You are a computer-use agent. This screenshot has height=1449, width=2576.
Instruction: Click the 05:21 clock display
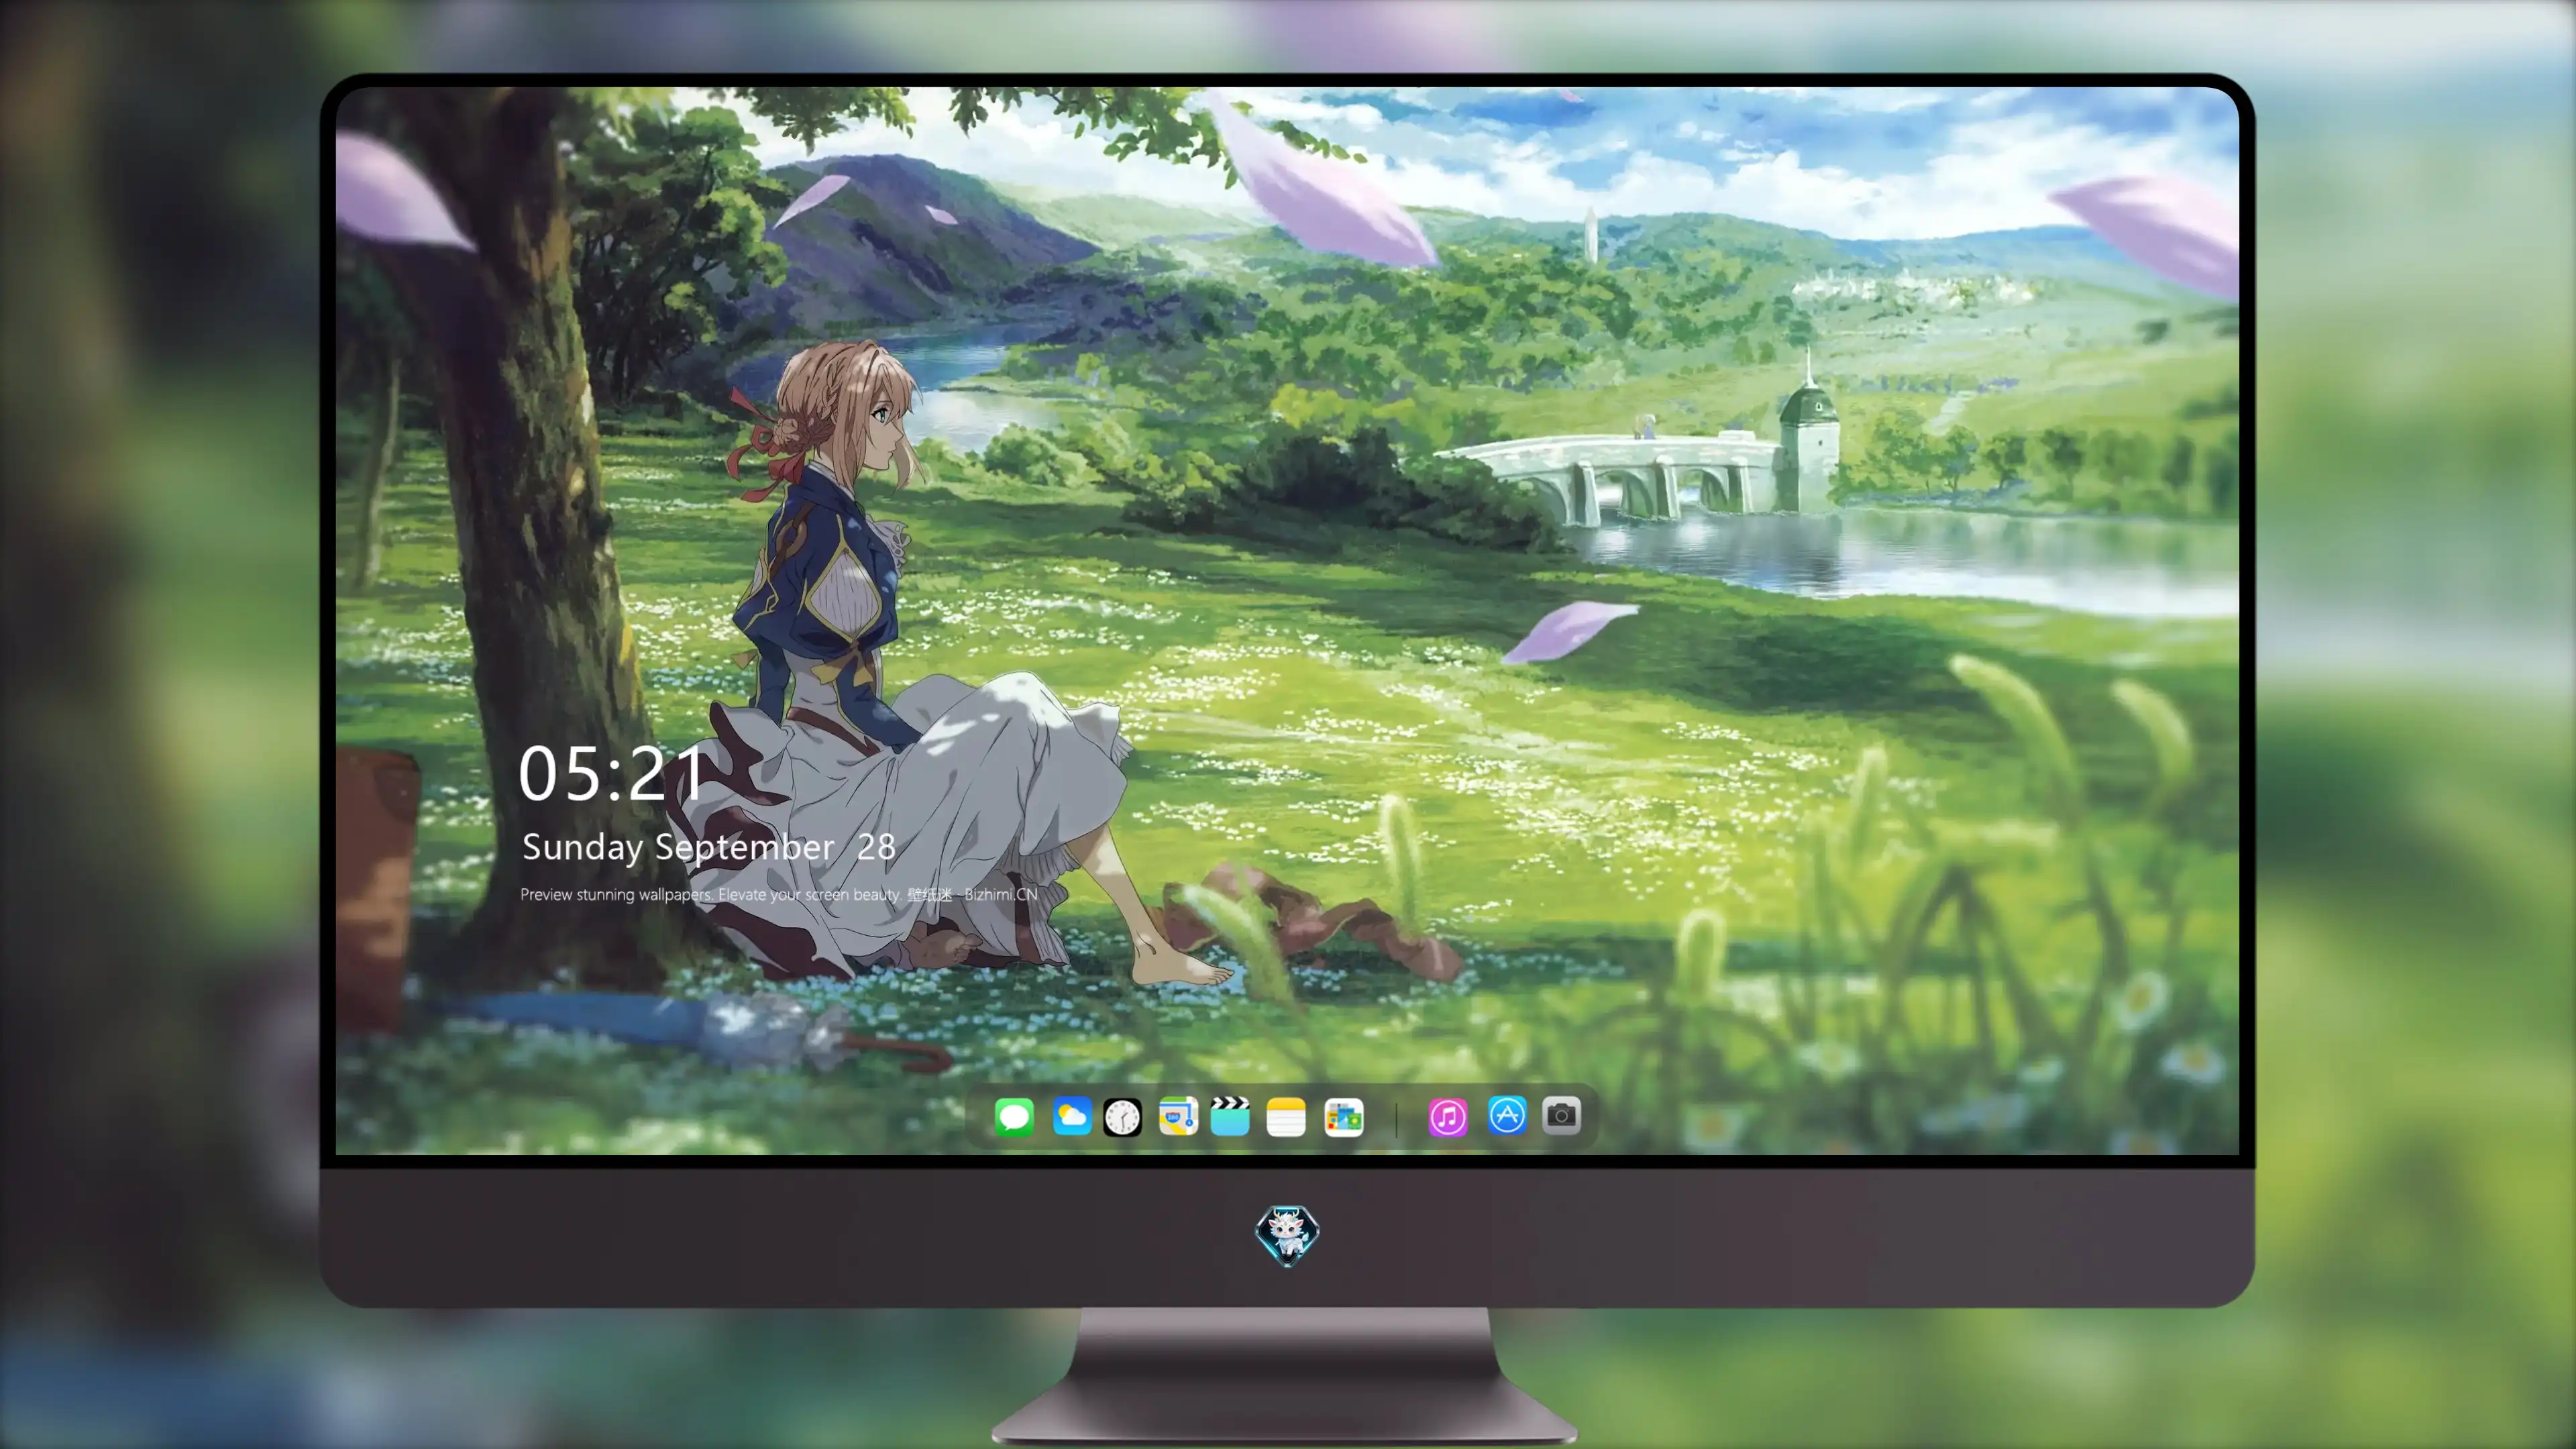(x=612, y=774)
